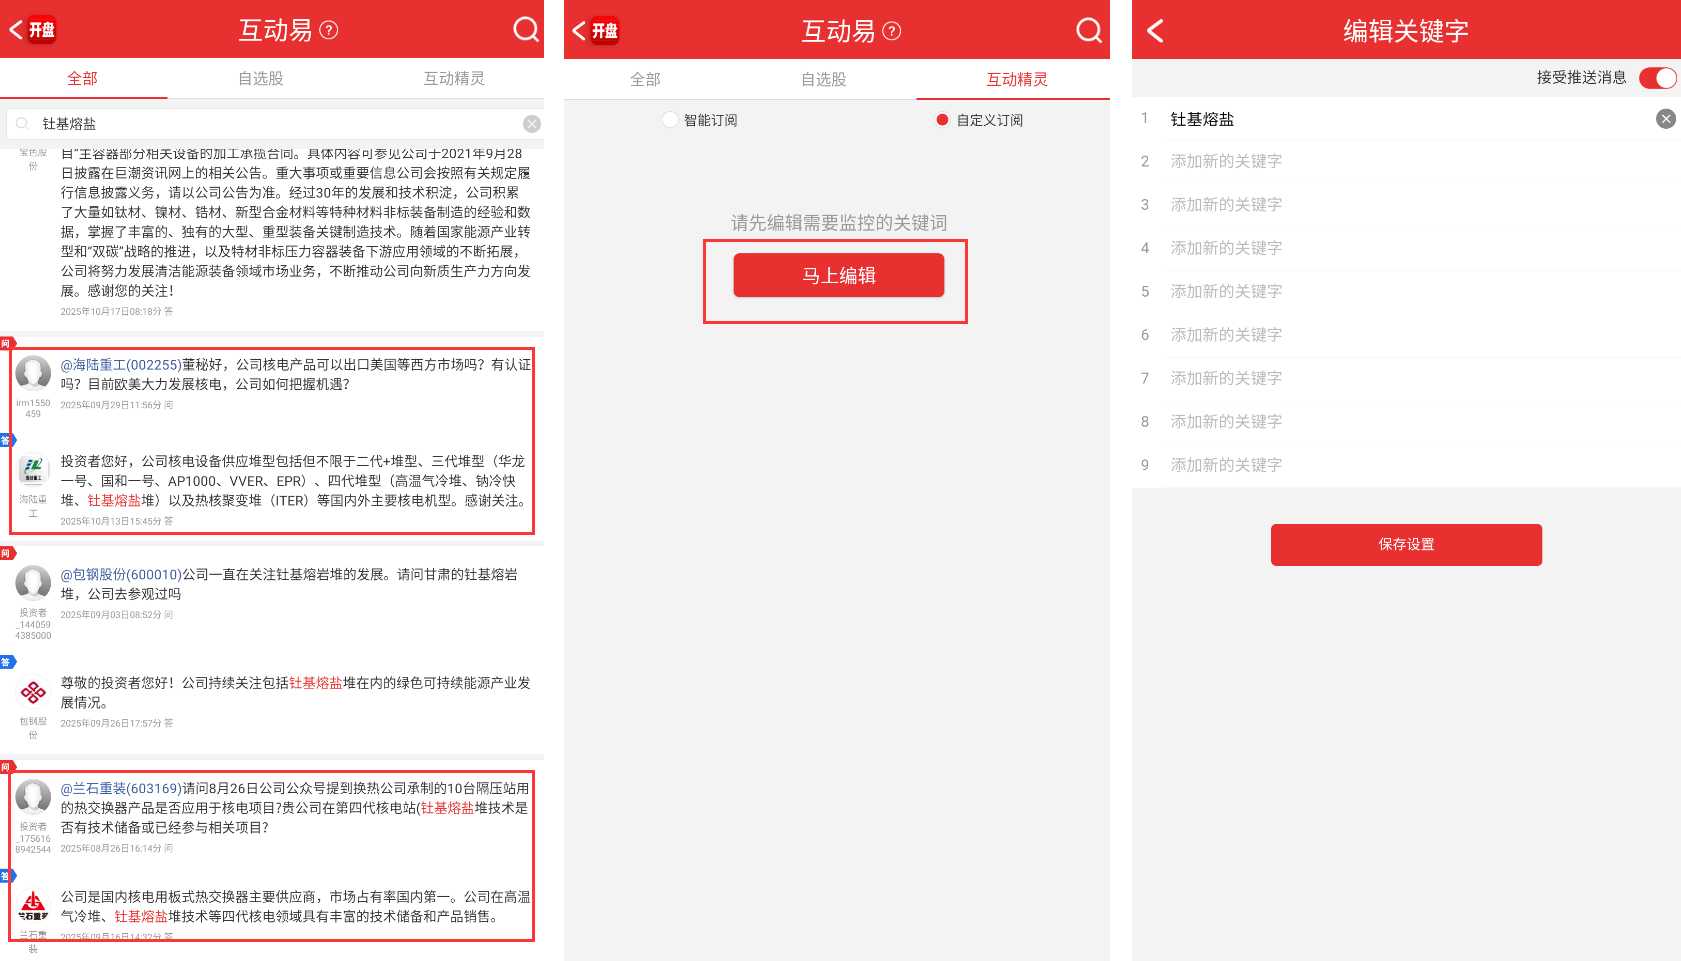Click the search magnifier in the left panel header

[525, 29]
